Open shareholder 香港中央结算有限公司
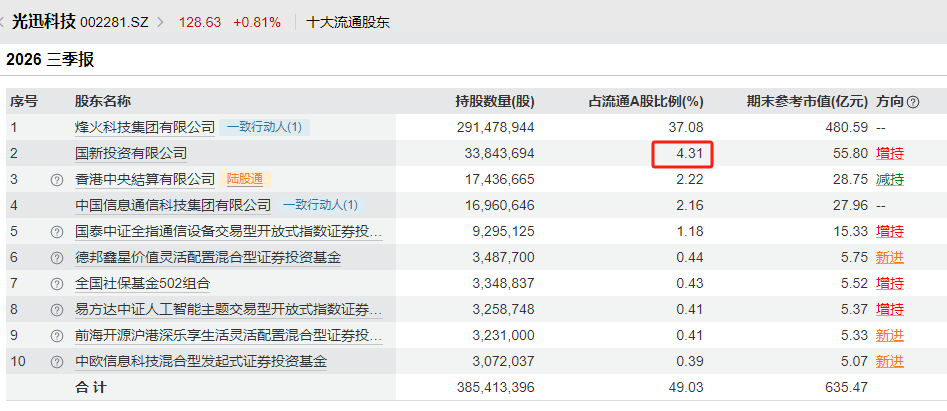This screenshot has height=411, width=947. coord(145,179)
